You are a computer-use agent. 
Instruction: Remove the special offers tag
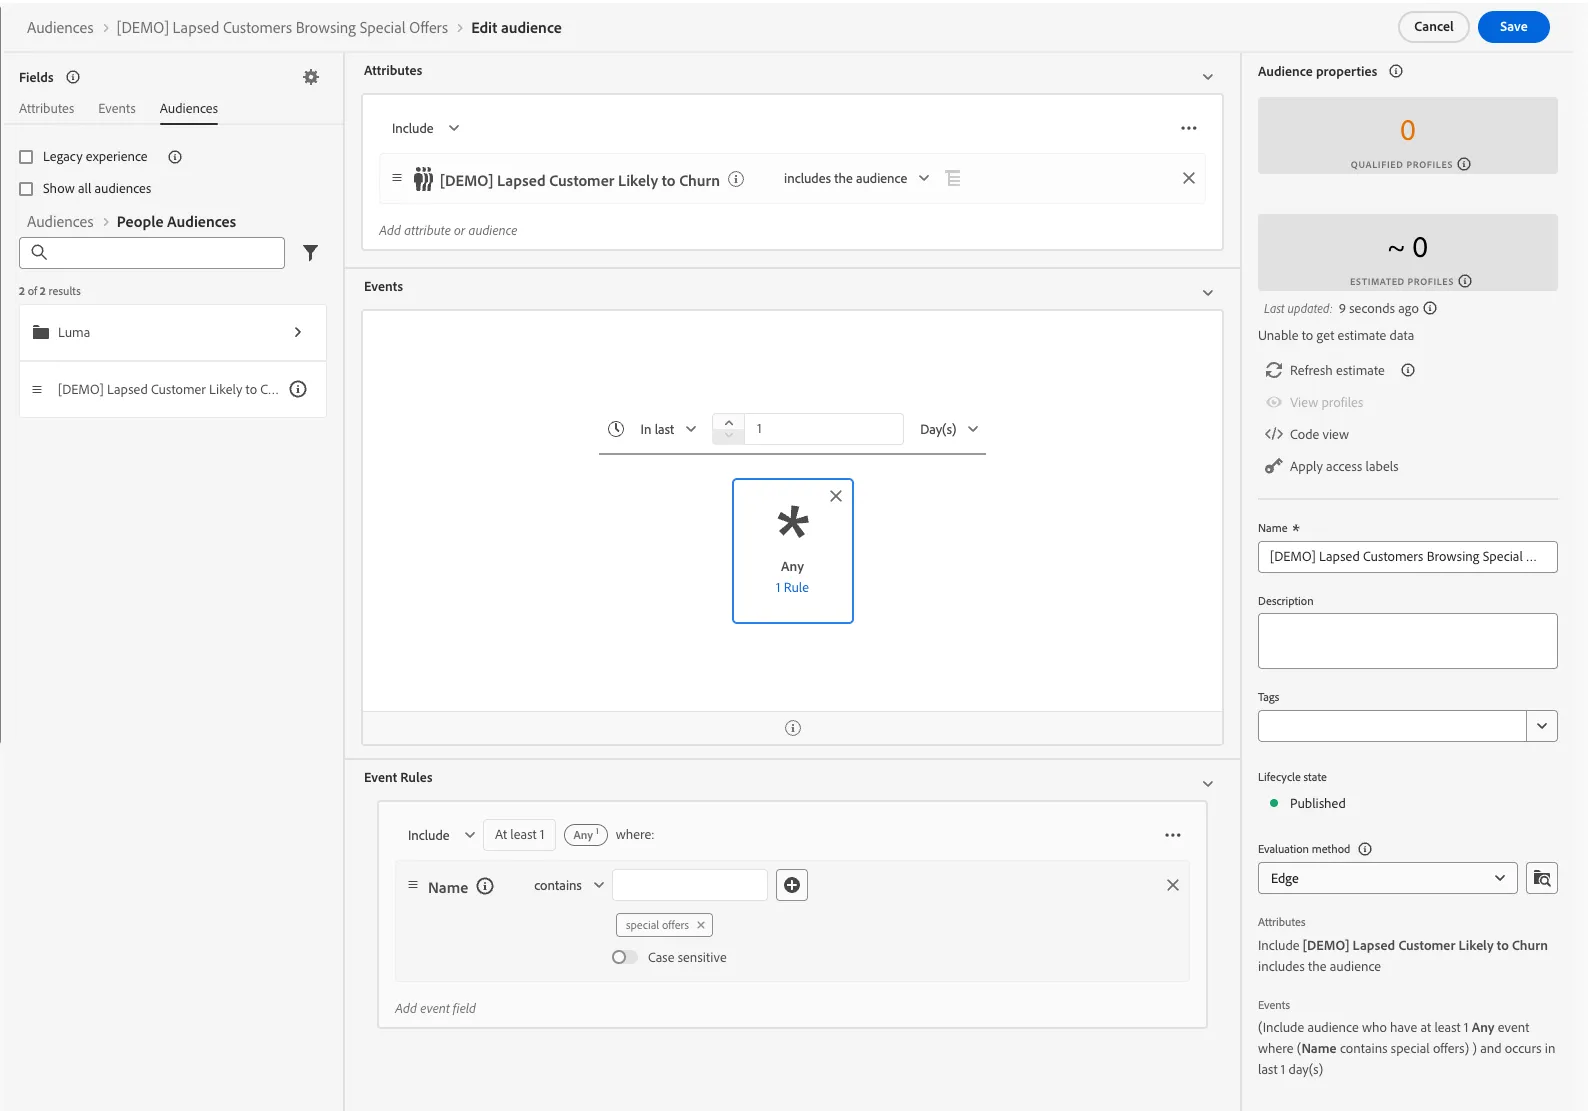pos(701,925)
